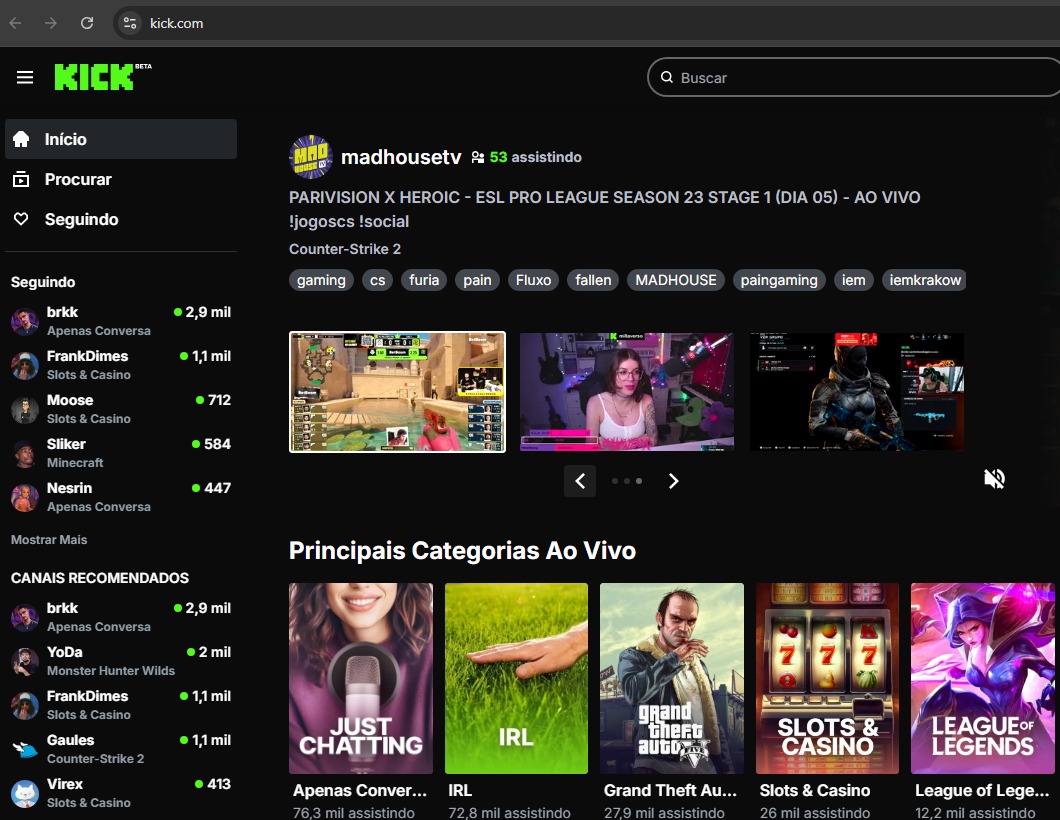This screenshot has width=1060, height=820.
Task: Select the iem tag
Action: pos(853,280)
